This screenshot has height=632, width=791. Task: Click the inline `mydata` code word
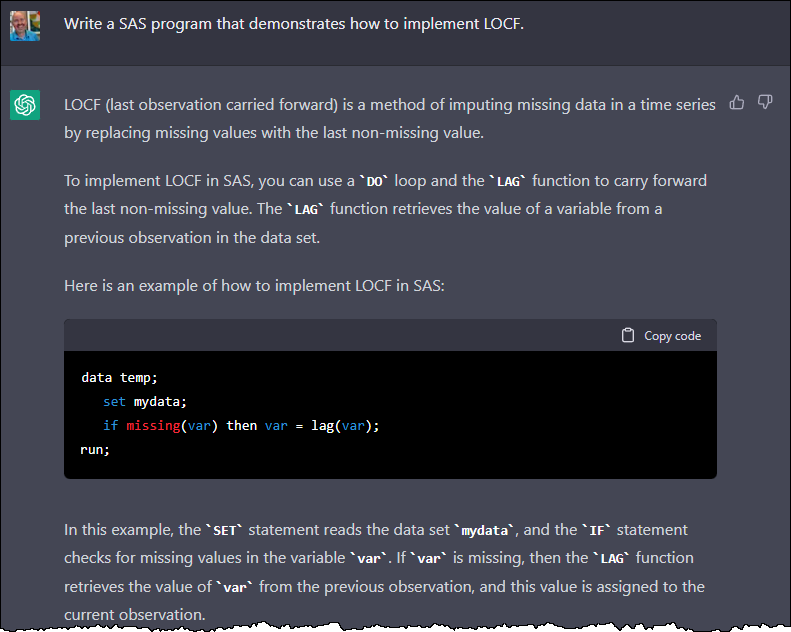(x=485, y=530)
